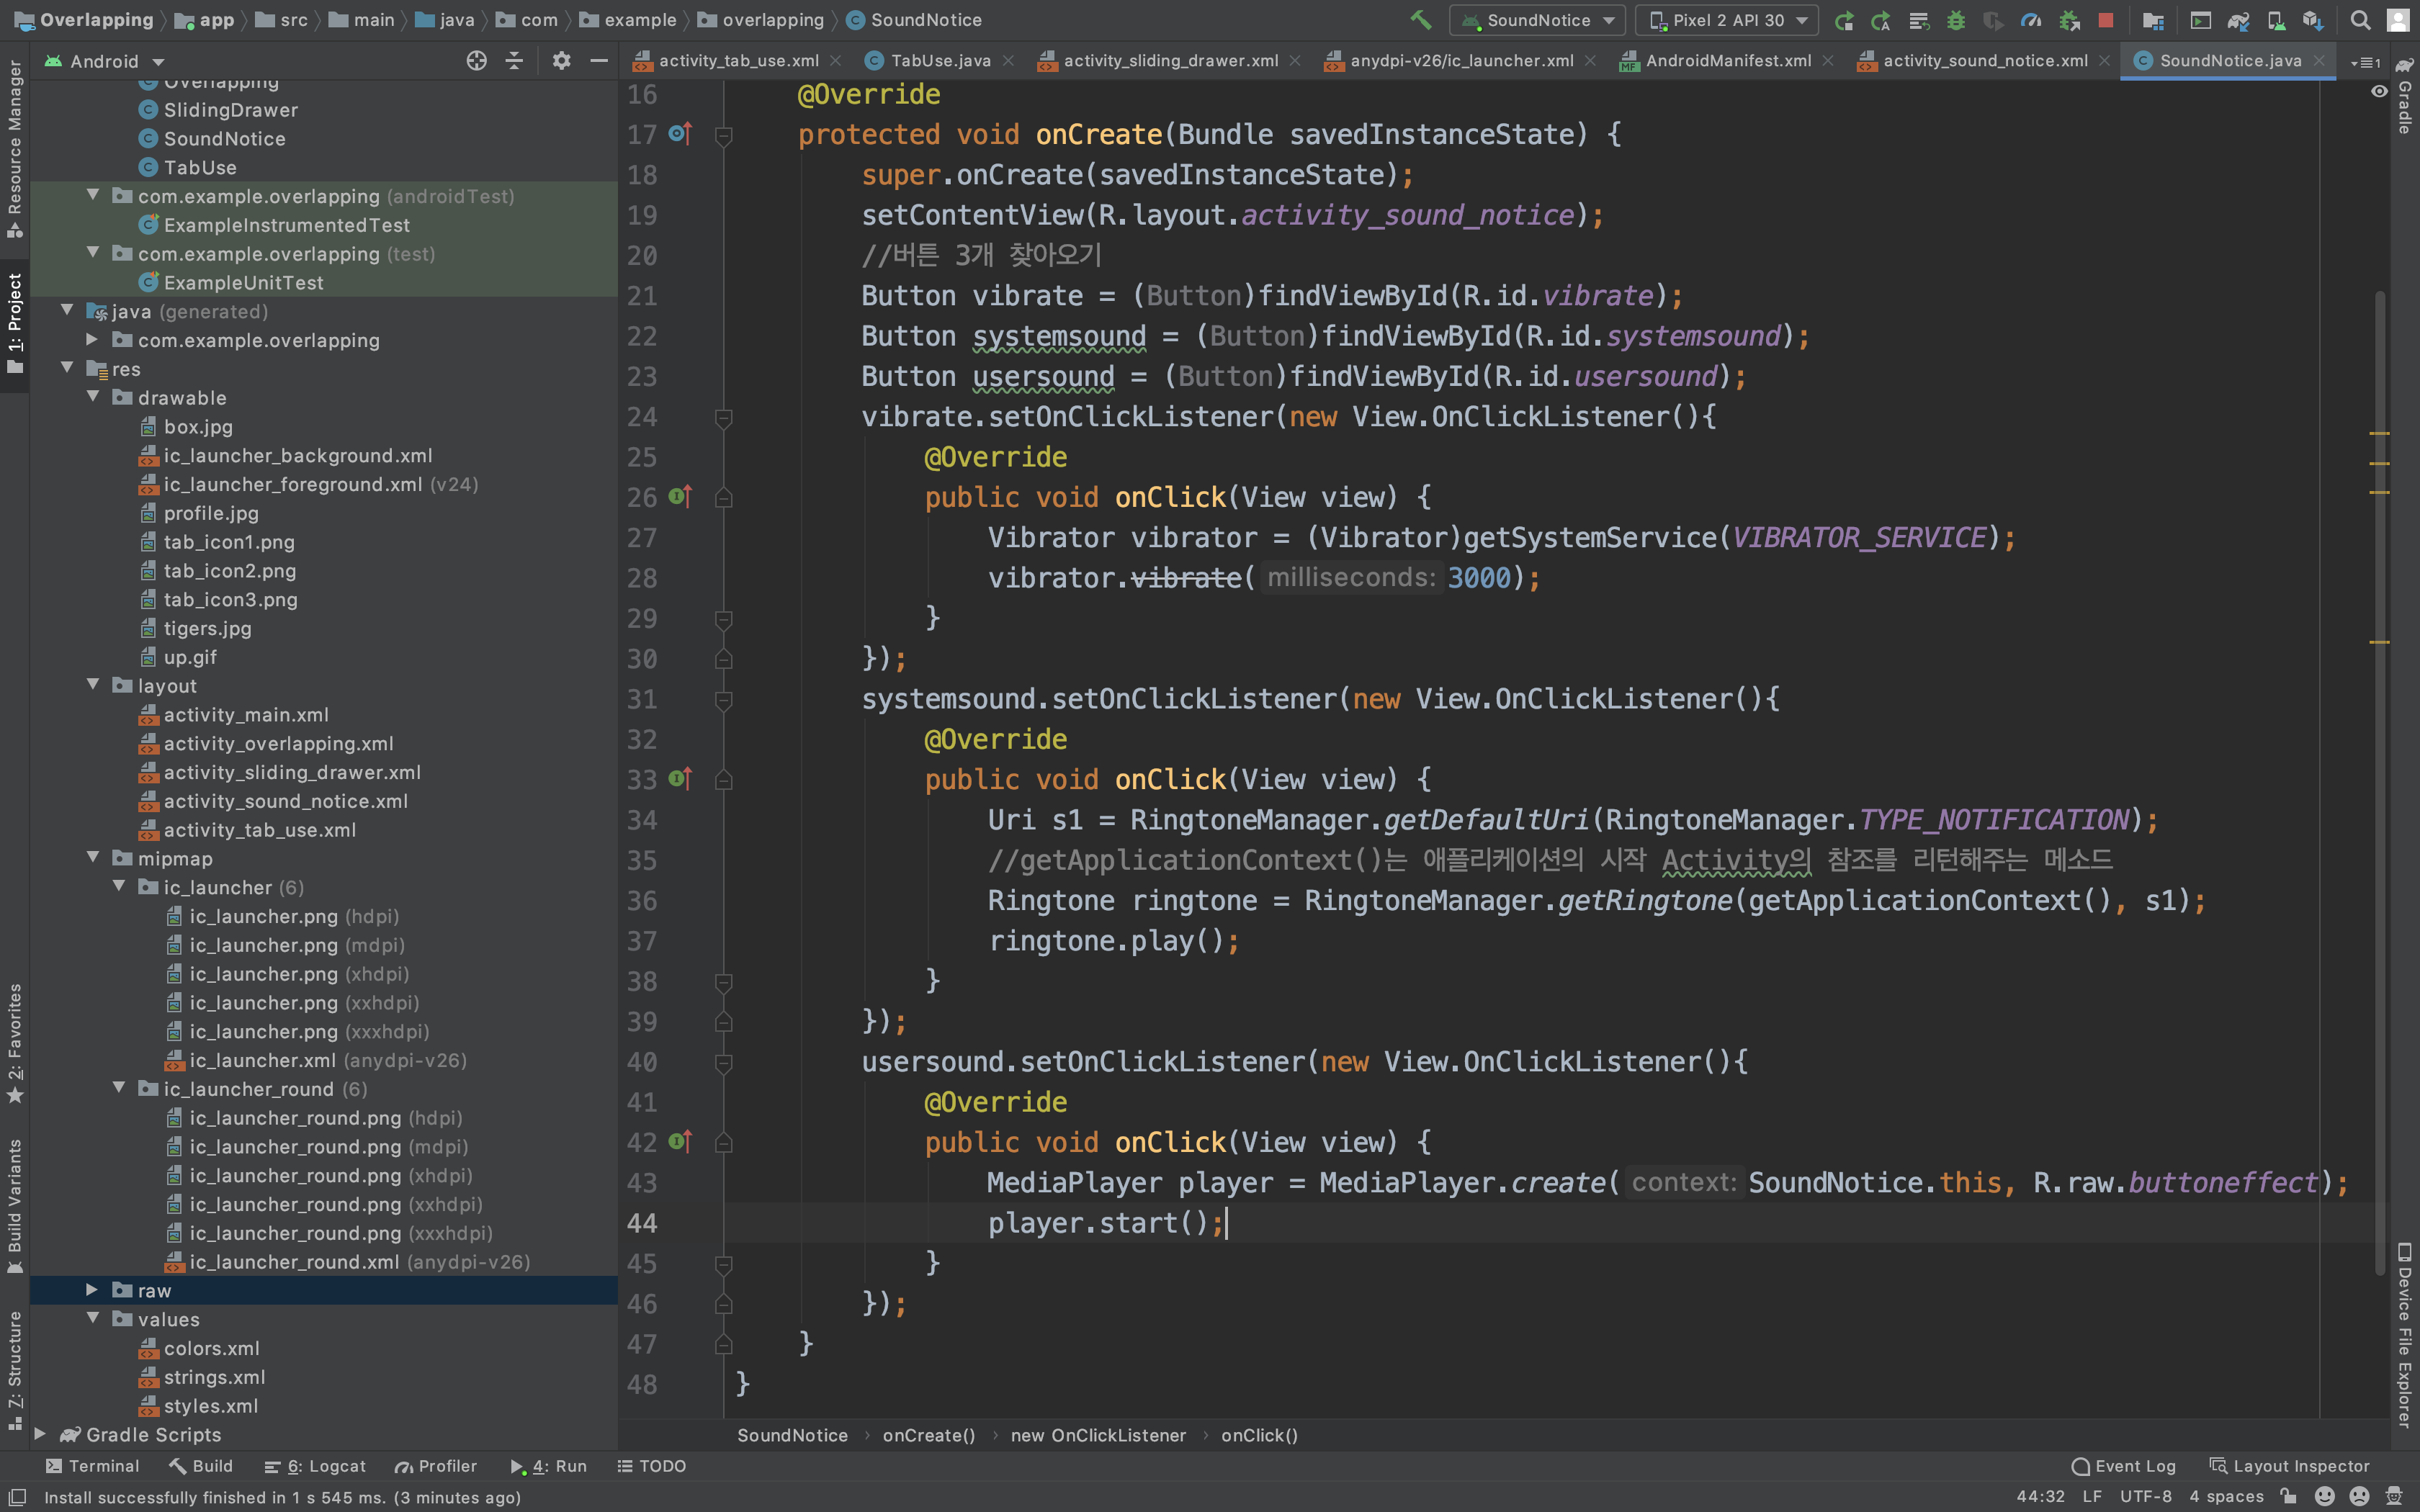This screenshot has height=1512, width=2420.
Task: Open SDK Manager icon in toolbar
Action: (2312, 20)
